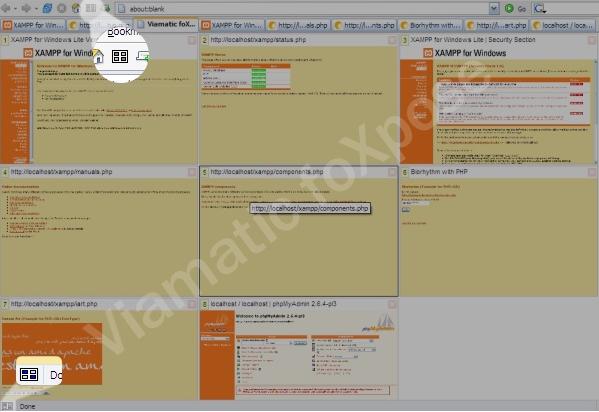Switch to the first XAMPP for Win... tab
This screenshot has height=412, width=599.
34,25
